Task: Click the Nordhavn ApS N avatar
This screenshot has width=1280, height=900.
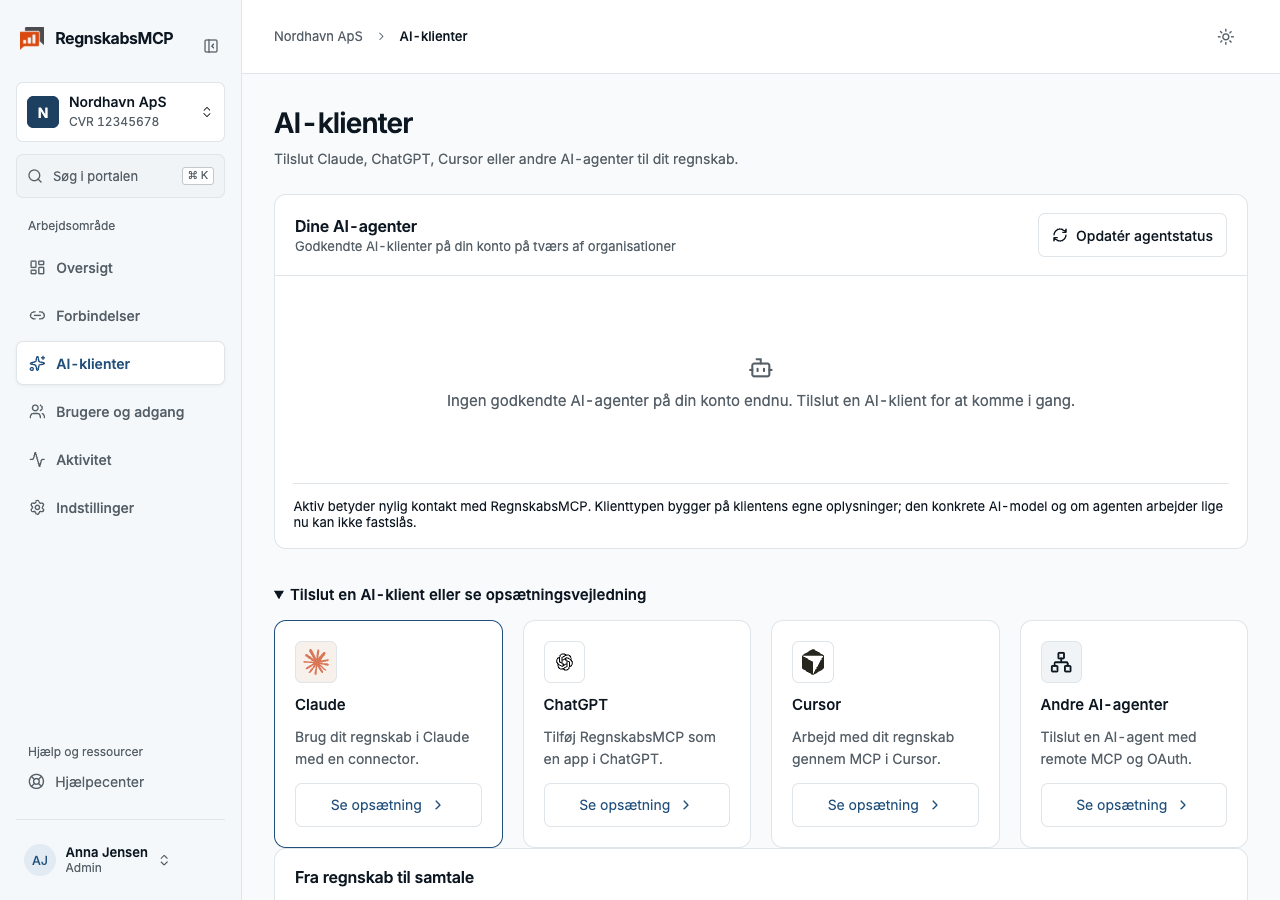Action: pos(43,112)
